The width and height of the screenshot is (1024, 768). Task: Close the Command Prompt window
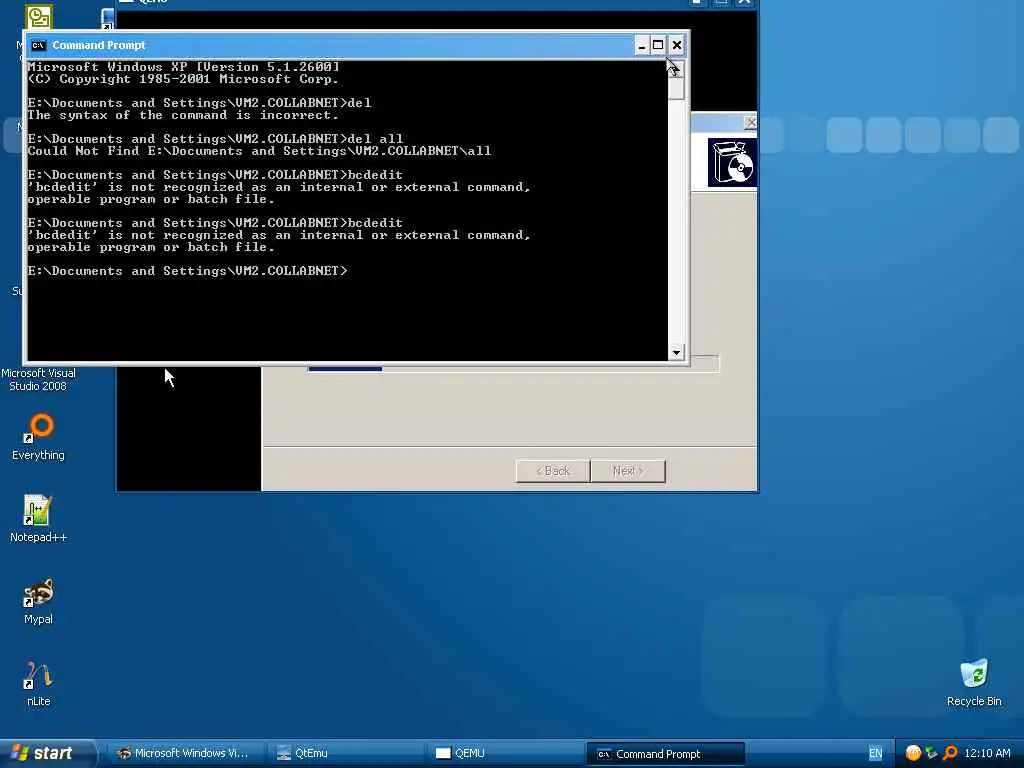click(x=677, y=45)
